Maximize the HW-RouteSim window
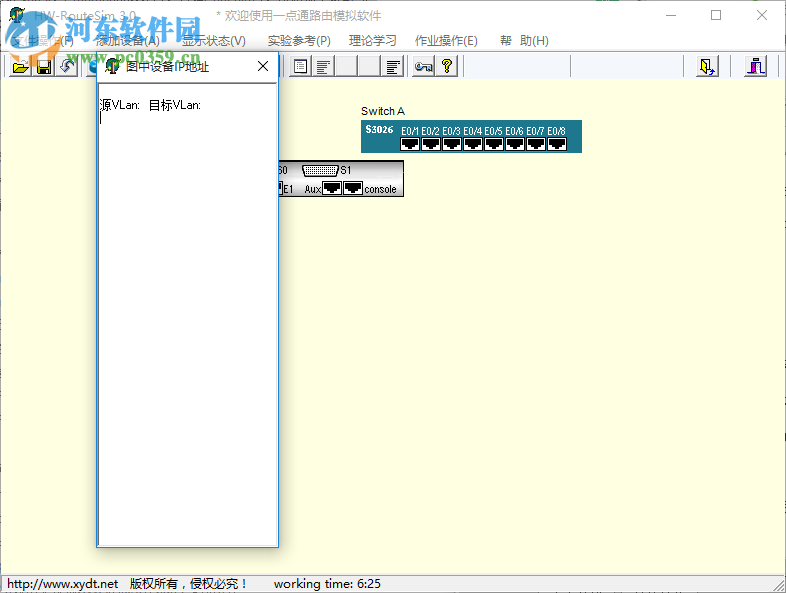Image resolution: width=786 pixels, height=593 pixels. tap(716, 16)
